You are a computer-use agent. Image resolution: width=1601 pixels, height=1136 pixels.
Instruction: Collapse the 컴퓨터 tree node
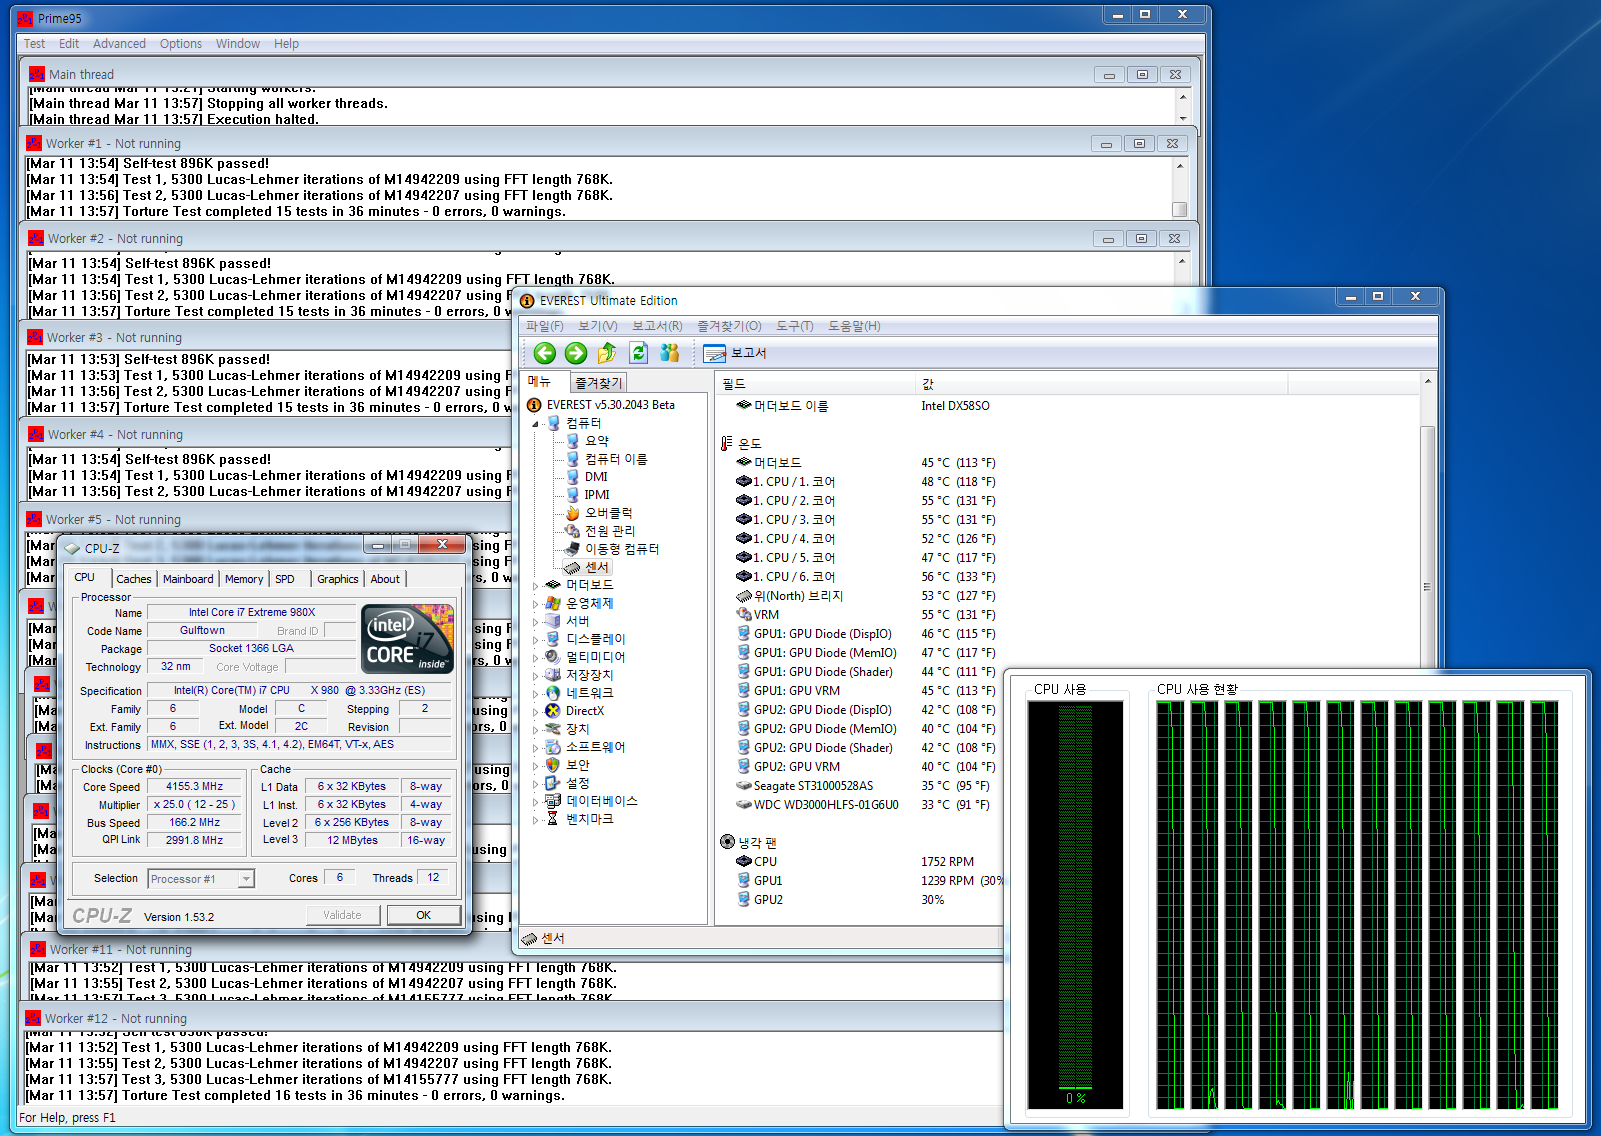[536, 424]
